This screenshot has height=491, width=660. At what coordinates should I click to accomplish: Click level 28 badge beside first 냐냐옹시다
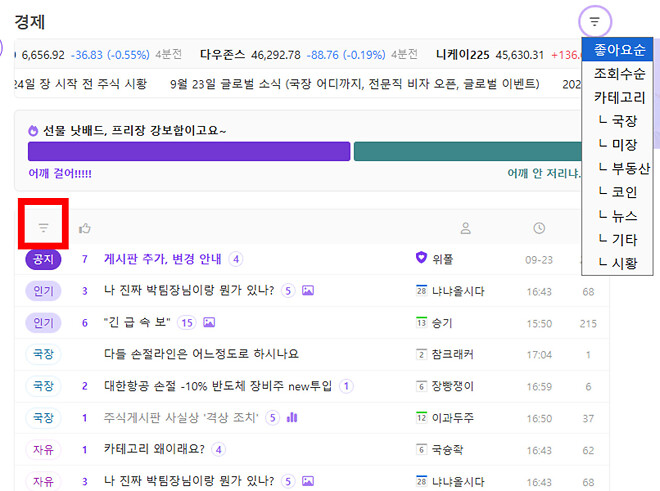click(x=421, y=290)
